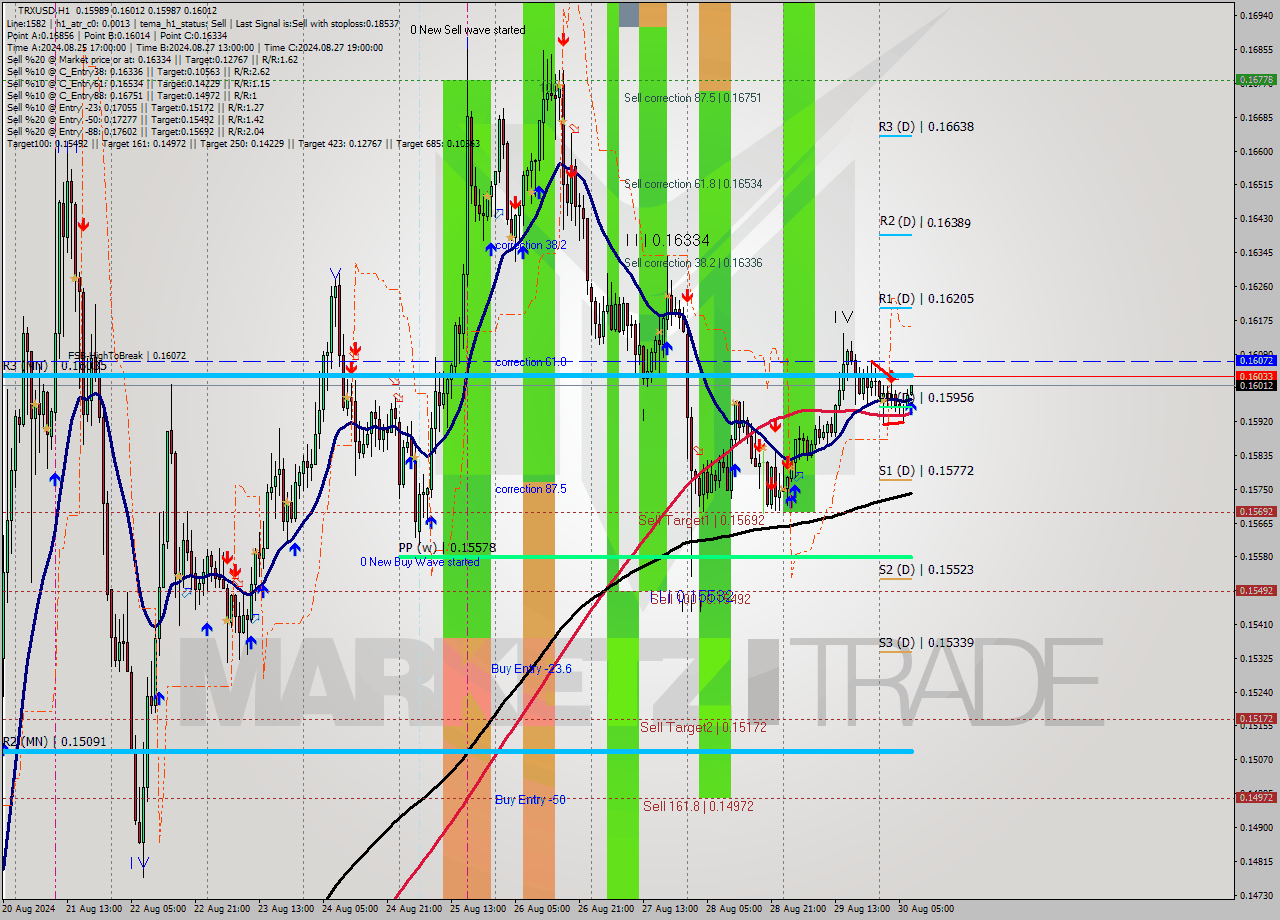Click green 0.16778 price axis tag
This screenshot has width=1280, height=920.
1256,79
